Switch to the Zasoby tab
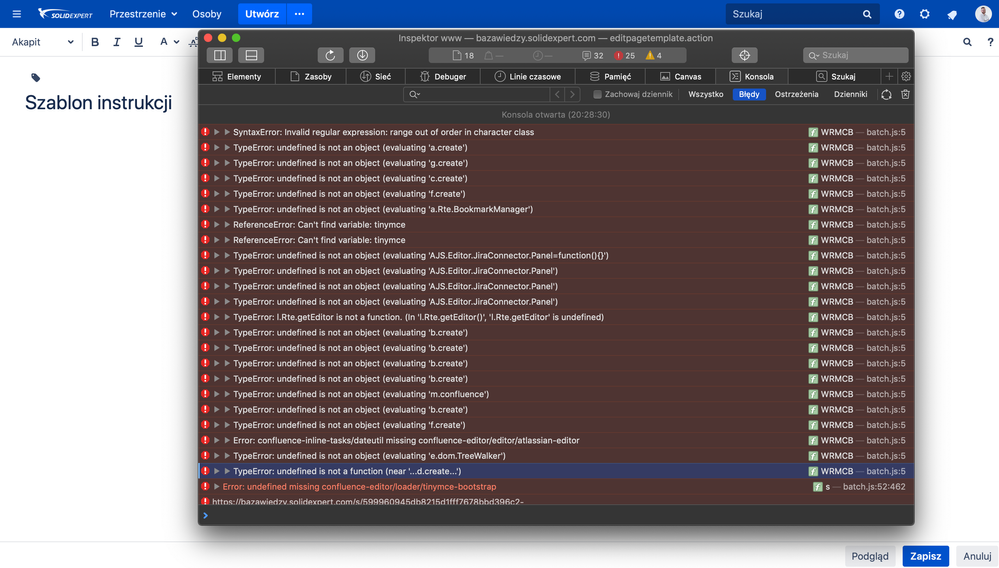 [x=311, y=76]
